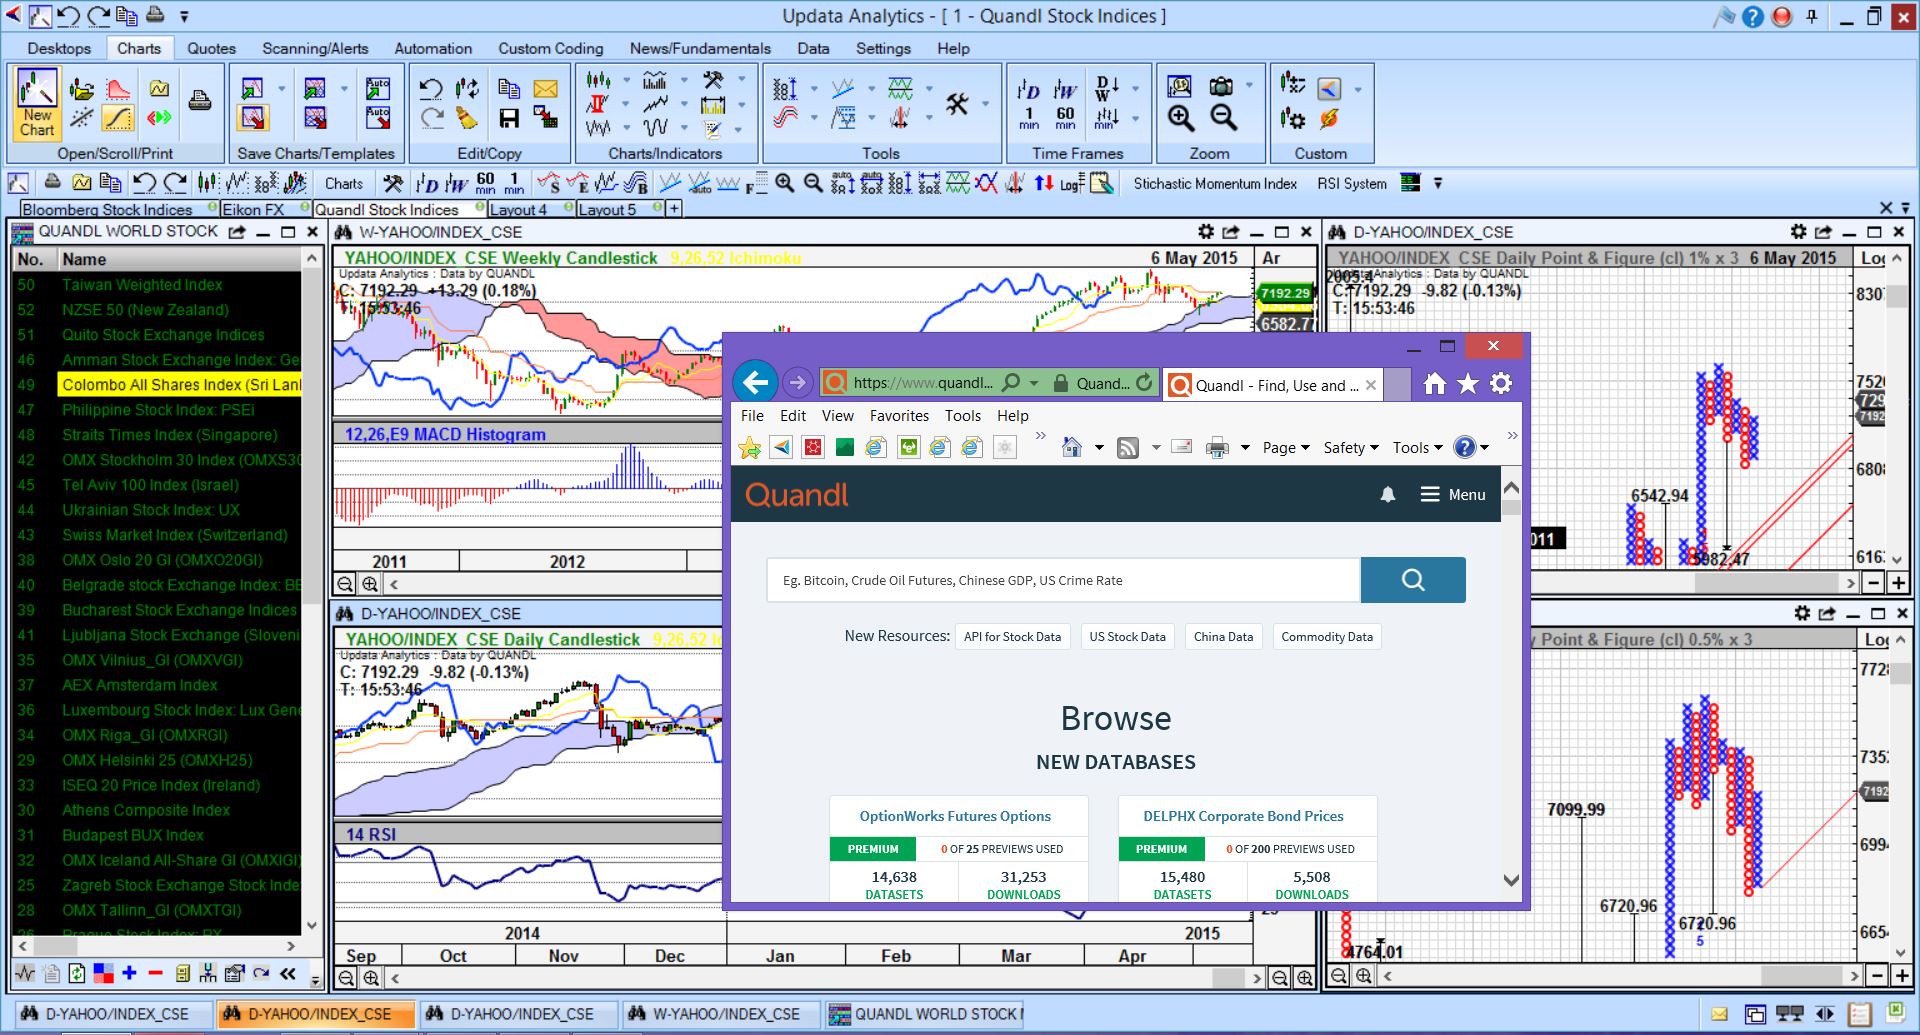Click the double left chevron under the watchlist
Viewport: 1920px width, 1035px height.
[288, 973]
